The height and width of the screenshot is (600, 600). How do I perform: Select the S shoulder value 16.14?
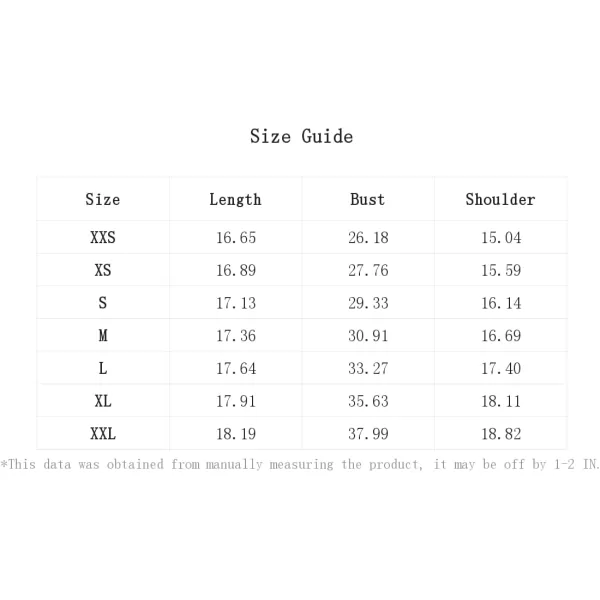[501, 303]
